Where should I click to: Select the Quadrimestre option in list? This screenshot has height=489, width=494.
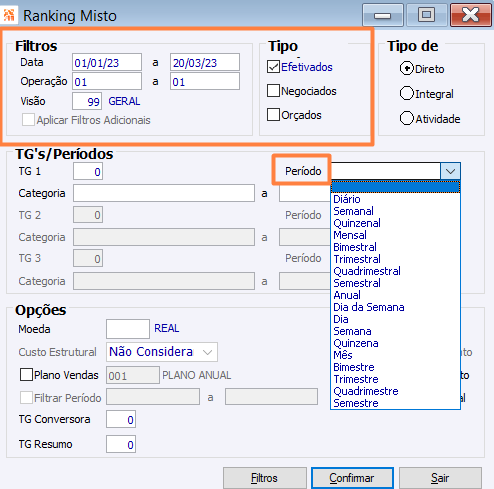click(x=395, y=391)
